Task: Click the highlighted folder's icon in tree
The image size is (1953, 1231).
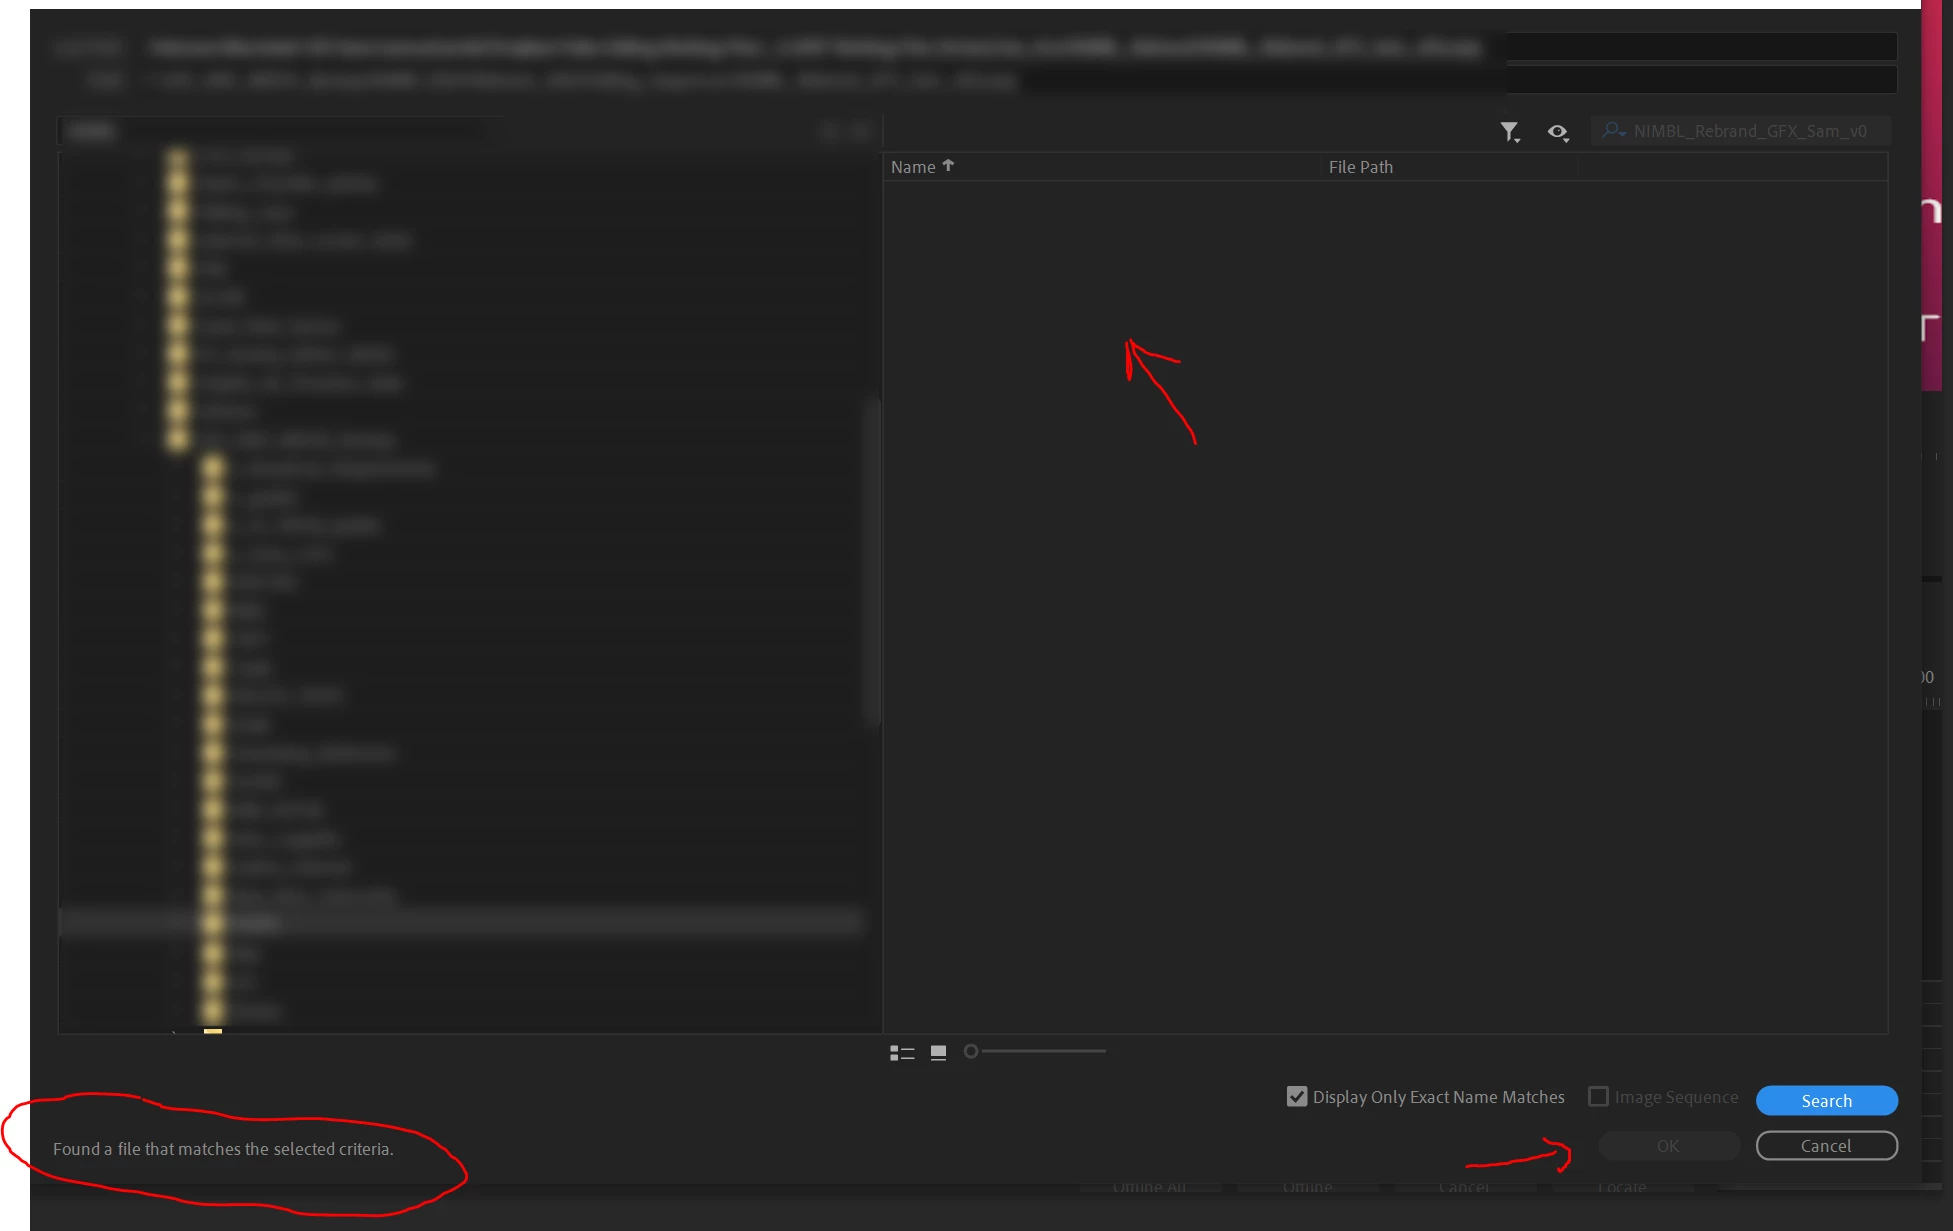Action: point(212,922)
